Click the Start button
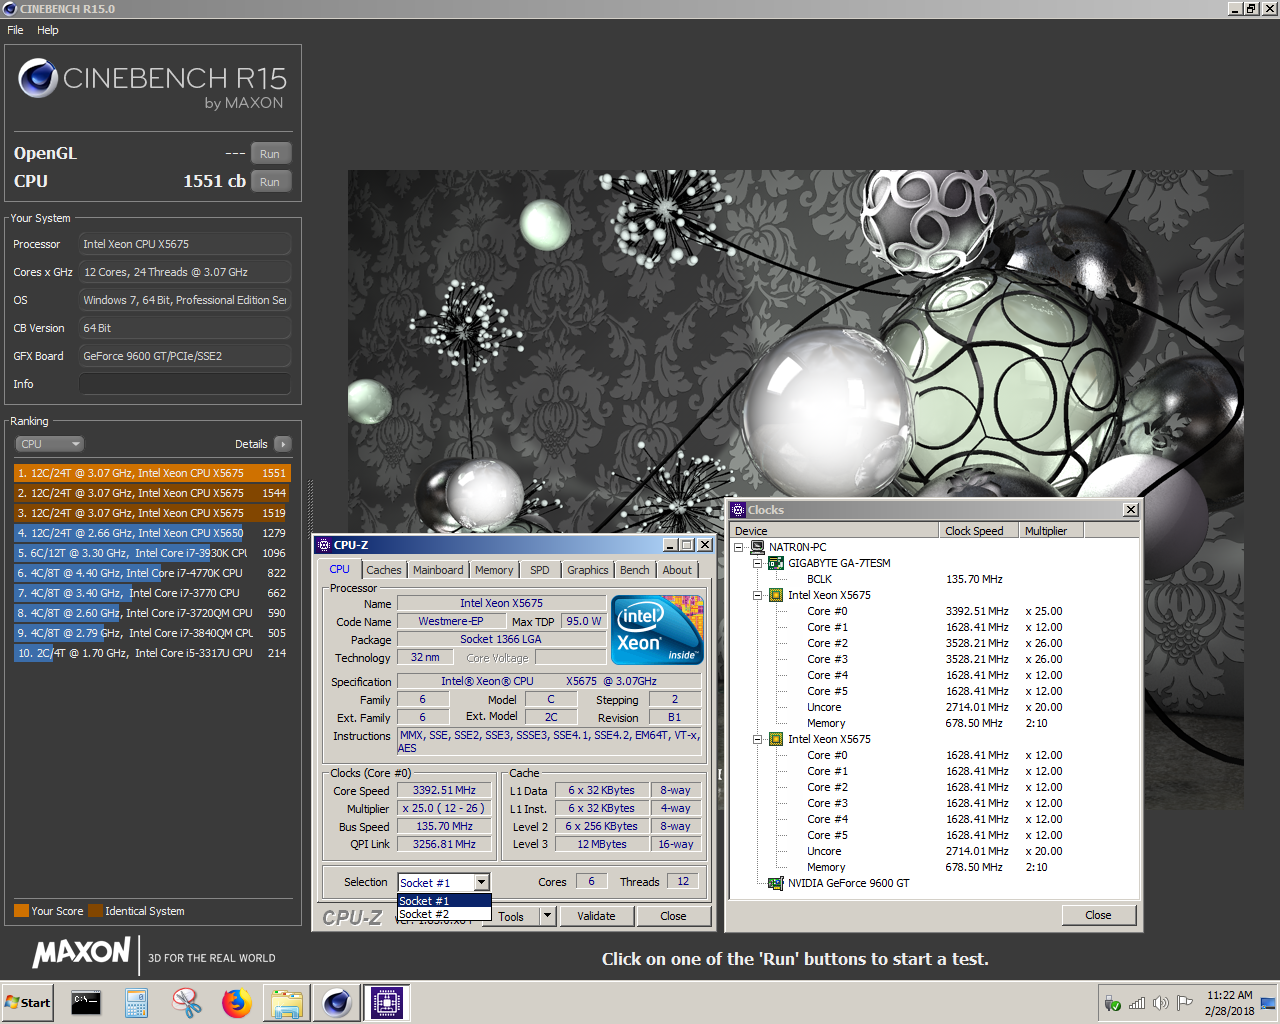Image resolution: width=1280 pixels, height=1024 pixels. click(28, 1002)
